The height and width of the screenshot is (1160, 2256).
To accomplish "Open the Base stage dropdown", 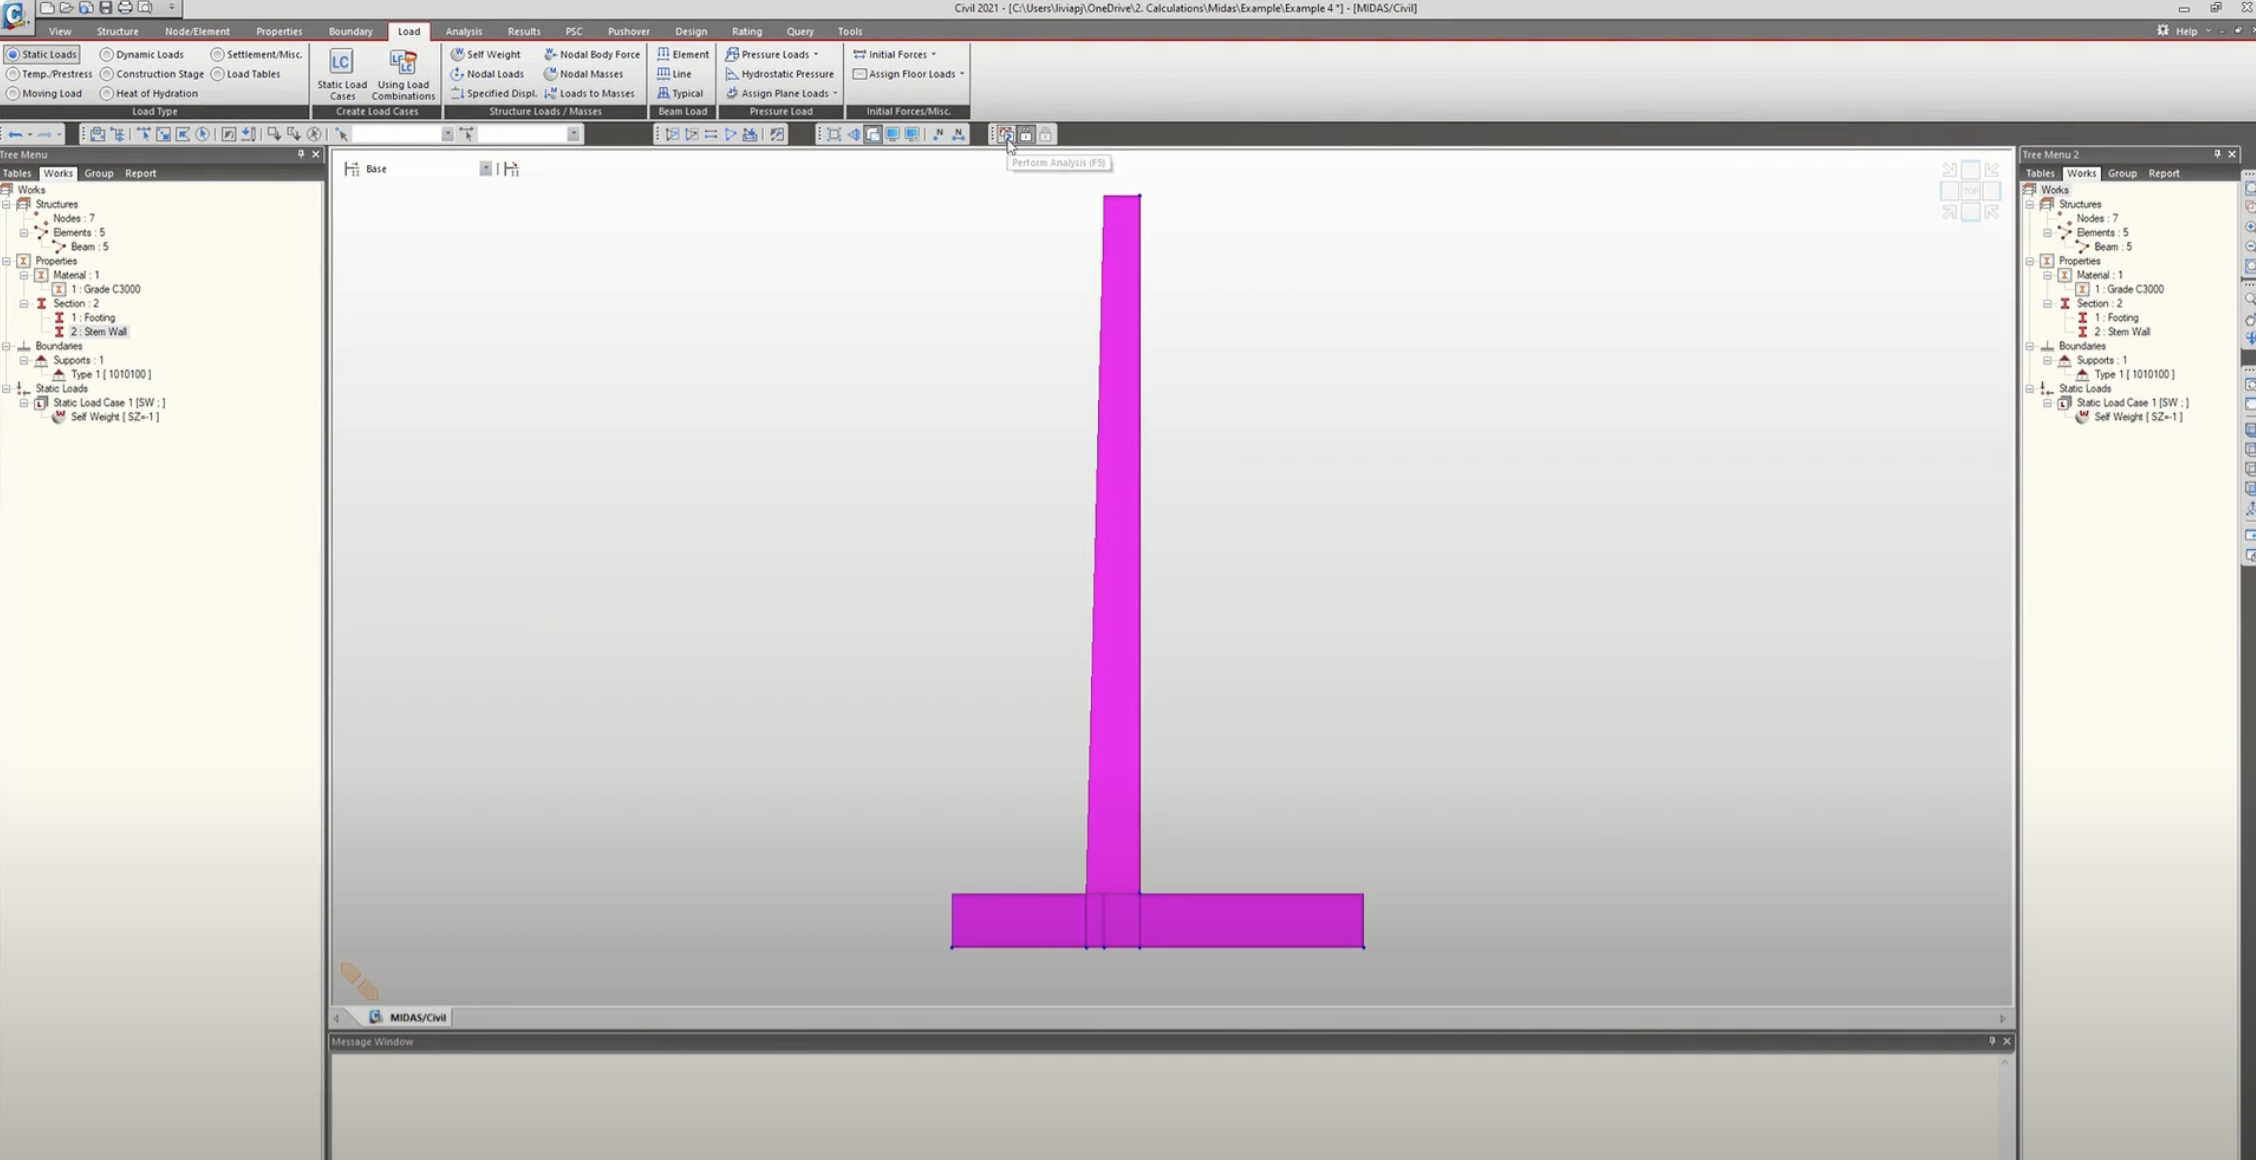I will click(485, 169).
